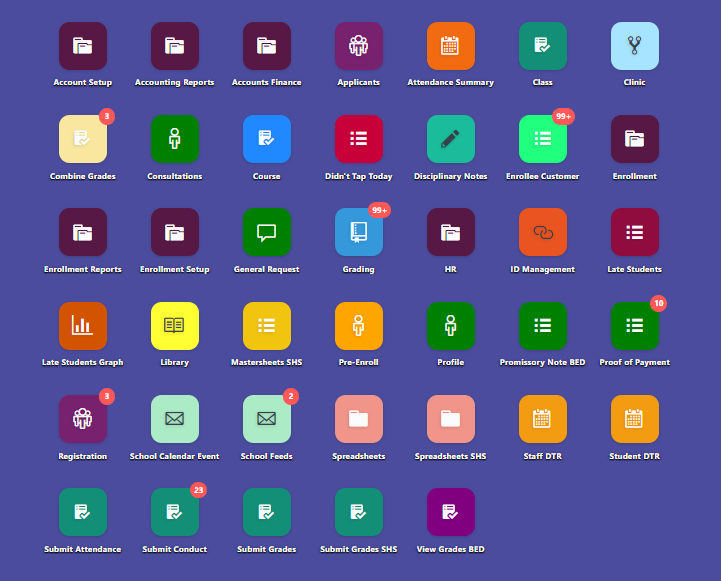Open the ID Management link icon
Viewport: 721px width, 581px height.
pos(543,232)
